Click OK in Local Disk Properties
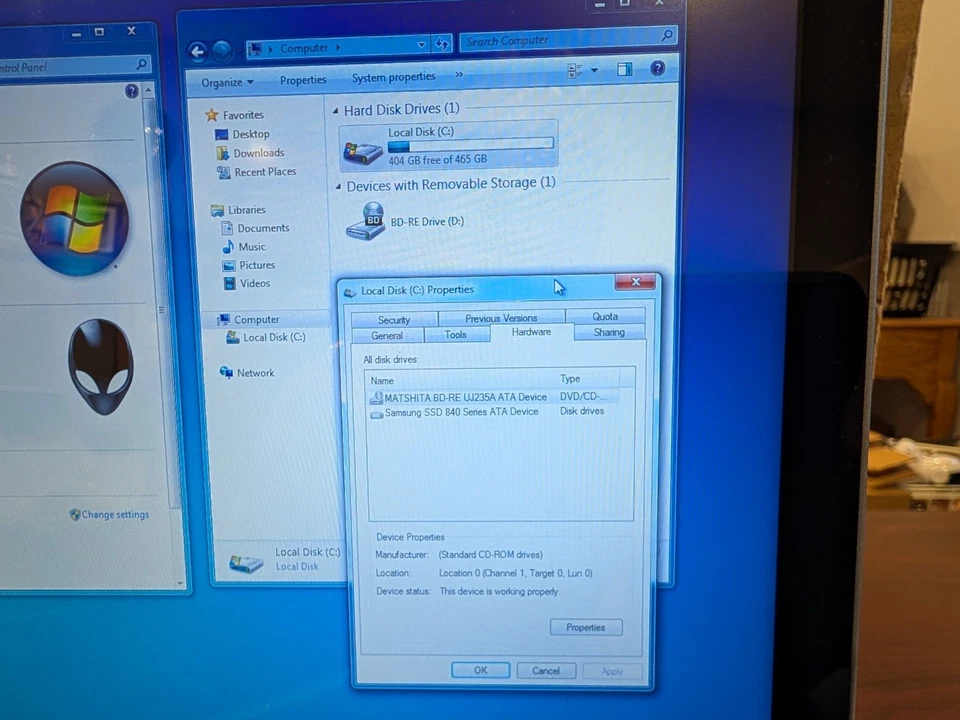The width and height of the screenshot is (960, 720). pos(481,670)
